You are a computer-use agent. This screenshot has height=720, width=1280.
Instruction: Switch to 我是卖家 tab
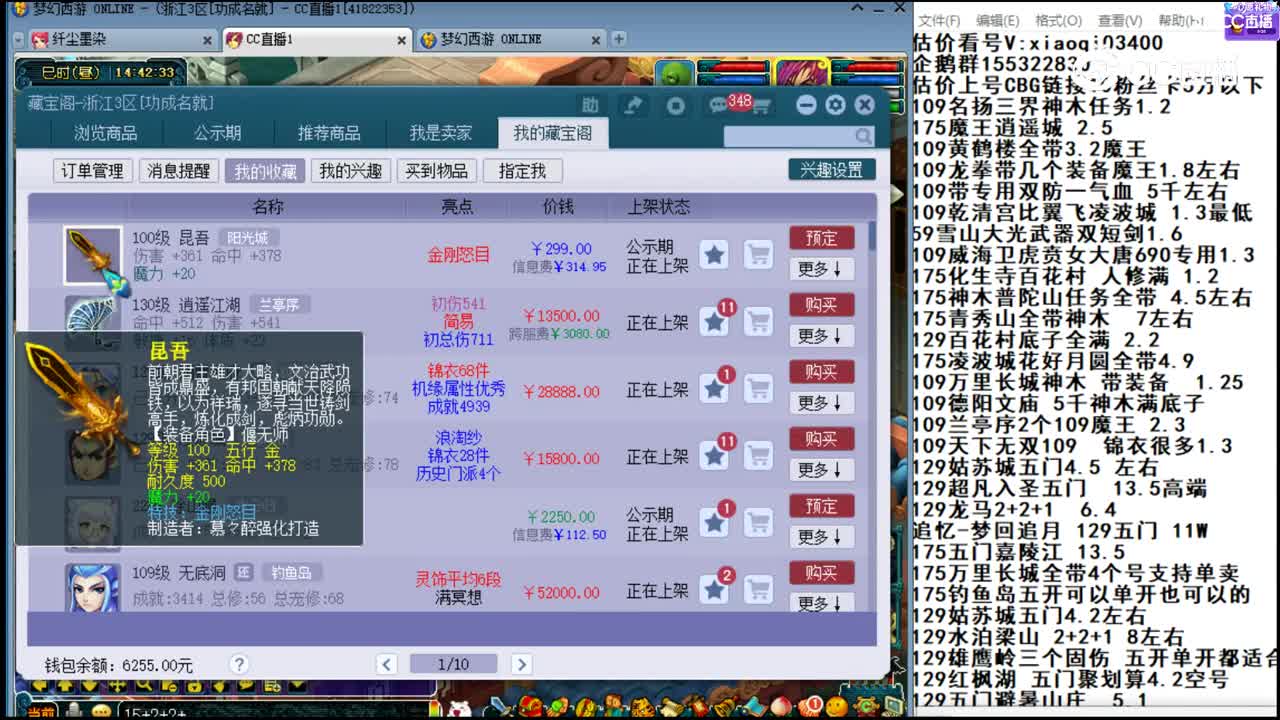pyautogui.click(x=441, y=133)
